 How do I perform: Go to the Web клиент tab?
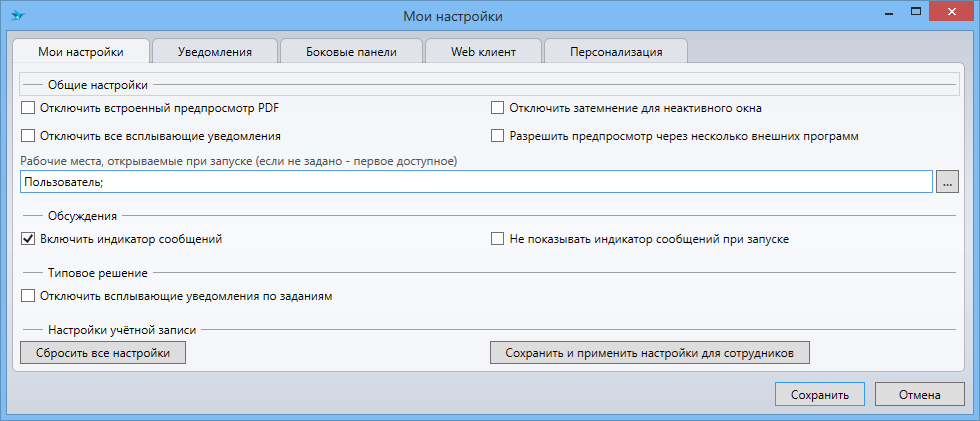483,52
